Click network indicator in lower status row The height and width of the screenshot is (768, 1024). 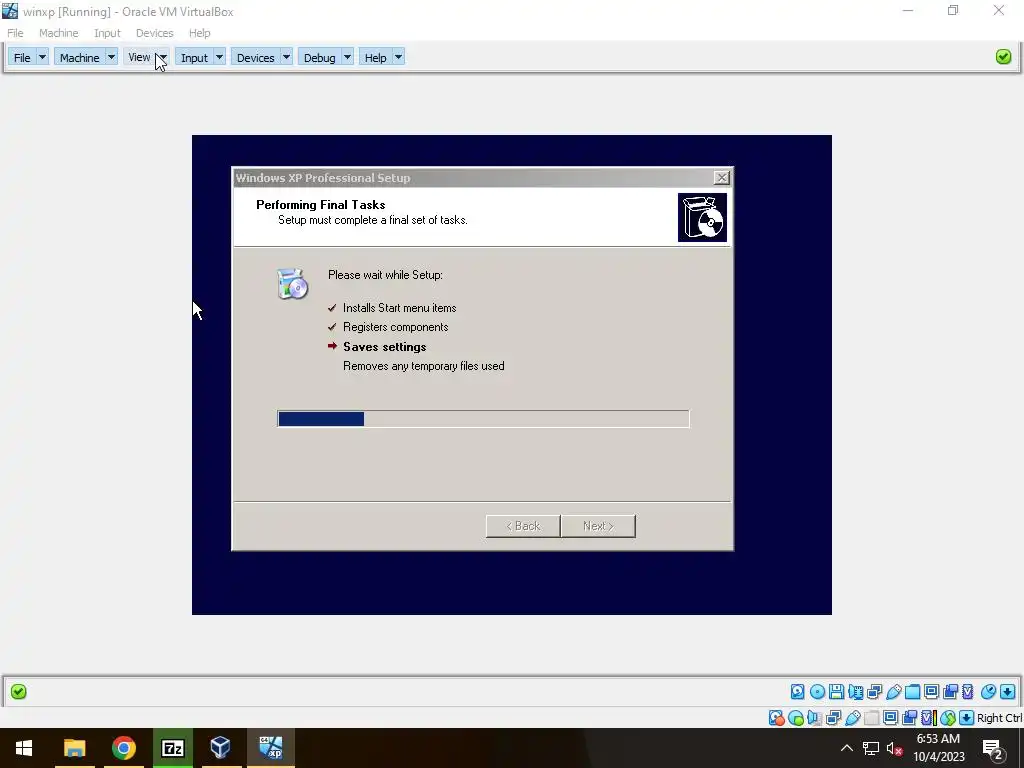coord(833,718)
